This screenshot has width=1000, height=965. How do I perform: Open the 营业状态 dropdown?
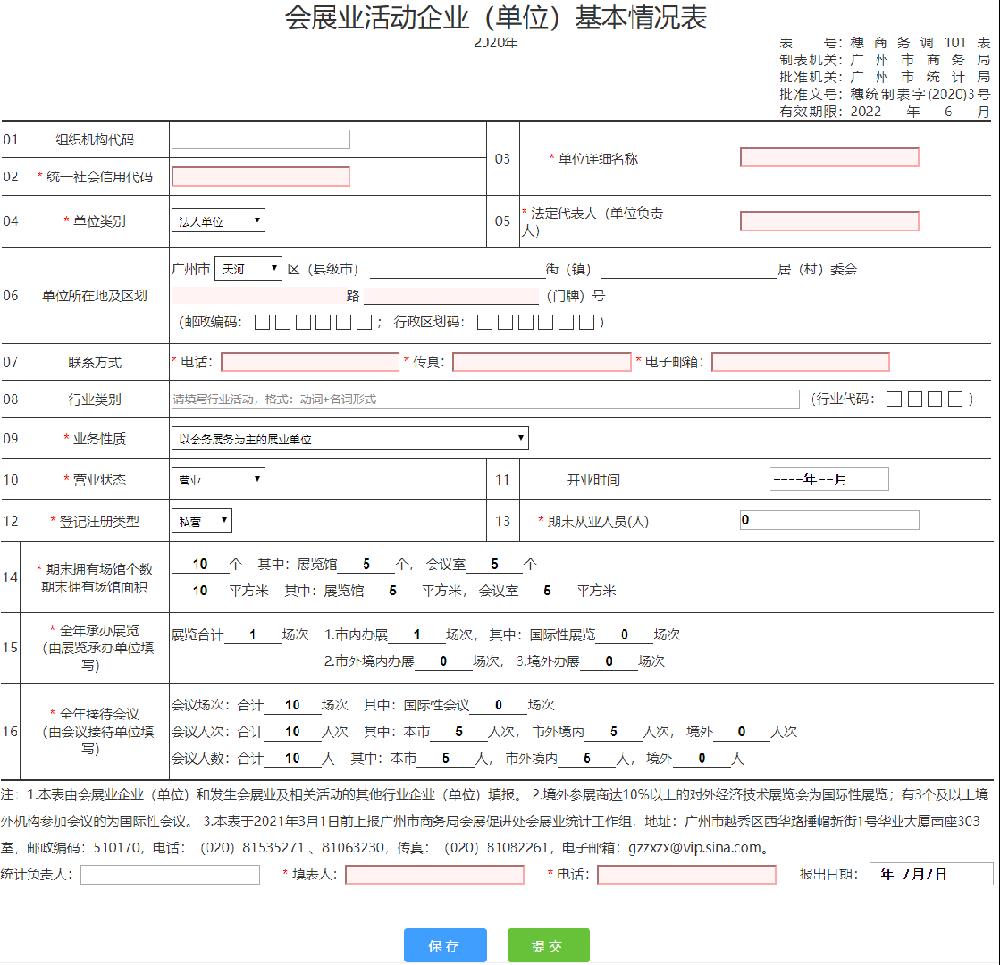tap(218, 479)
